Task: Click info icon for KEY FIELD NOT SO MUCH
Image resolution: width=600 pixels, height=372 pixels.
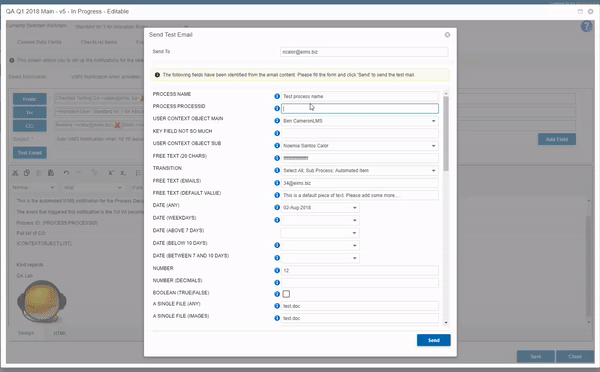Action: (277, 133)
